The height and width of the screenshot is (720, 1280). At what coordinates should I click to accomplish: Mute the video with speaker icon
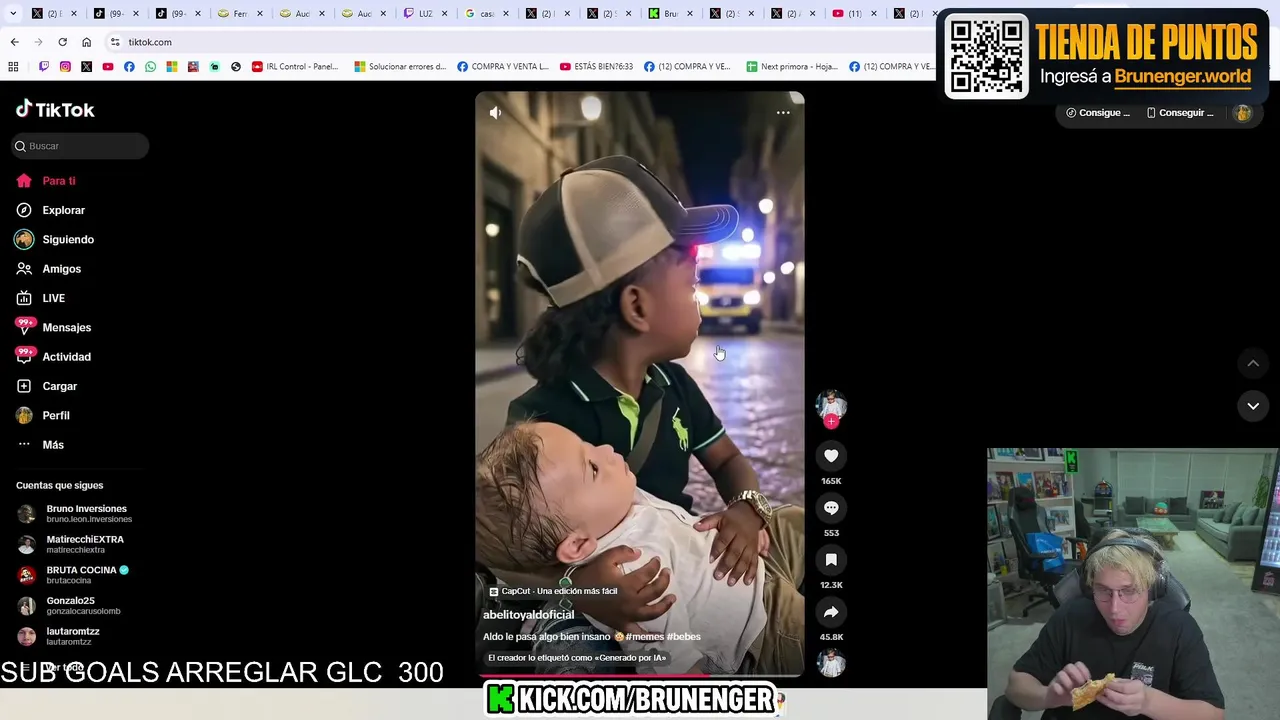(495, 113)
